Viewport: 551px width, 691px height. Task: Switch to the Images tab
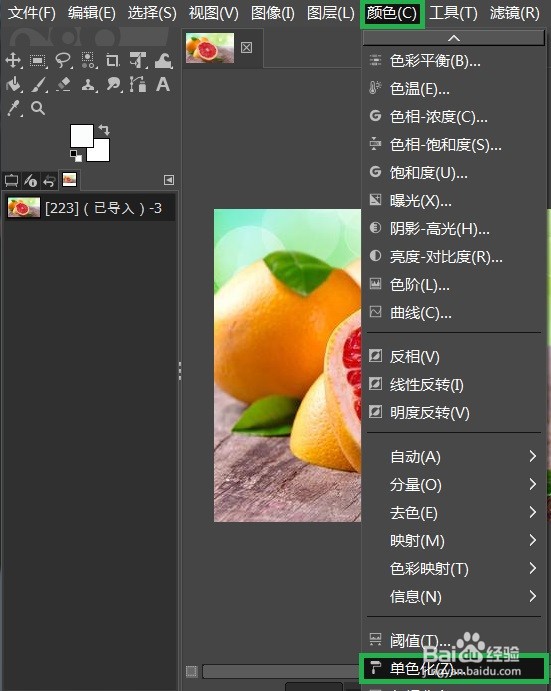70,179
